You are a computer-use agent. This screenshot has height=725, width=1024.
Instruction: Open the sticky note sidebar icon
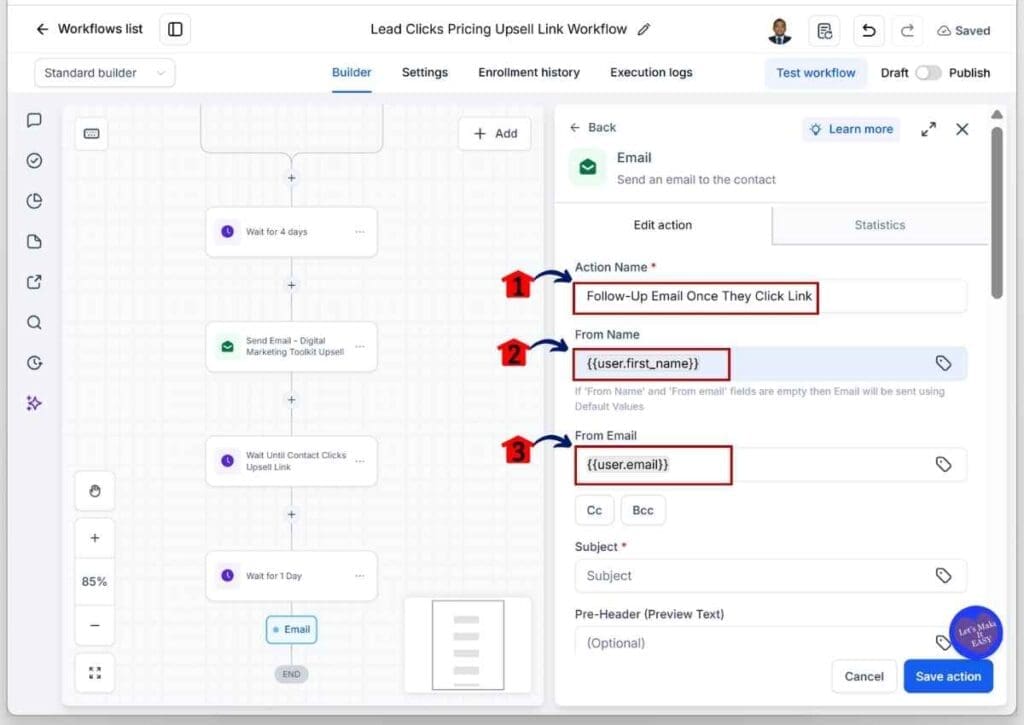(x=35, y=242)
